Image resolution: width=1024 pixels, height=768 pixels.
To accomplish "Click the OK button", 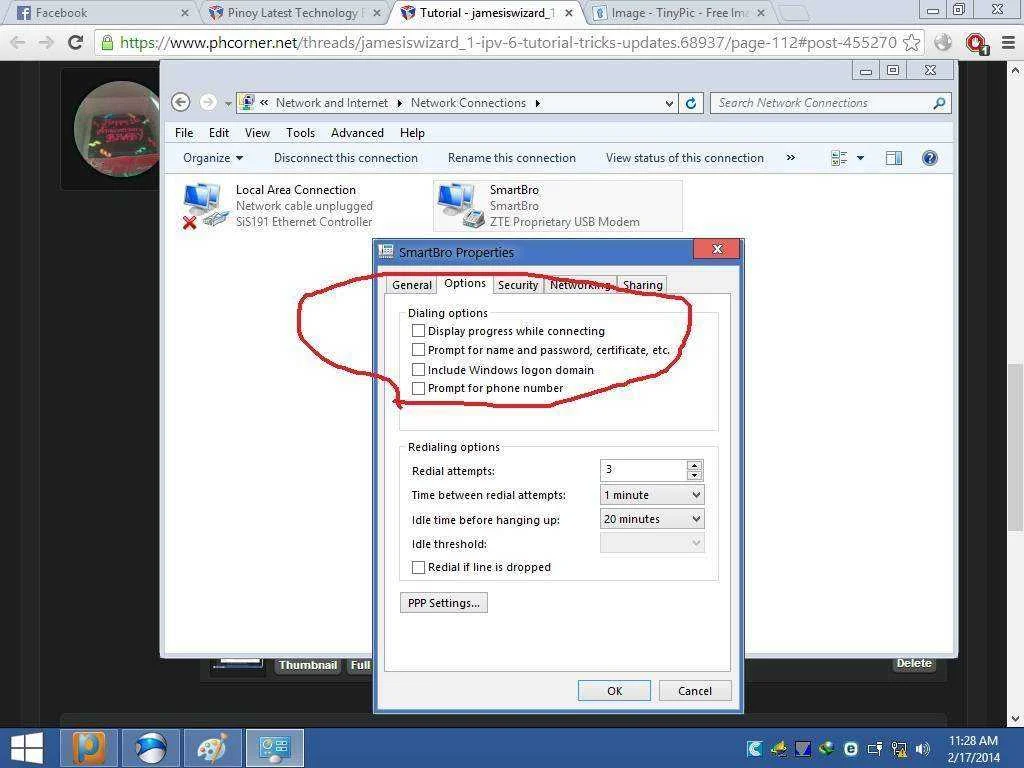I will tap(614, 691).
